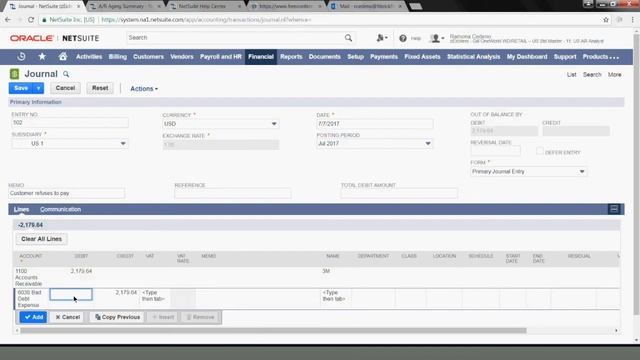The image size is (640, 360).
Task: Open the Financial menu
Action: (x=261, y=57)
